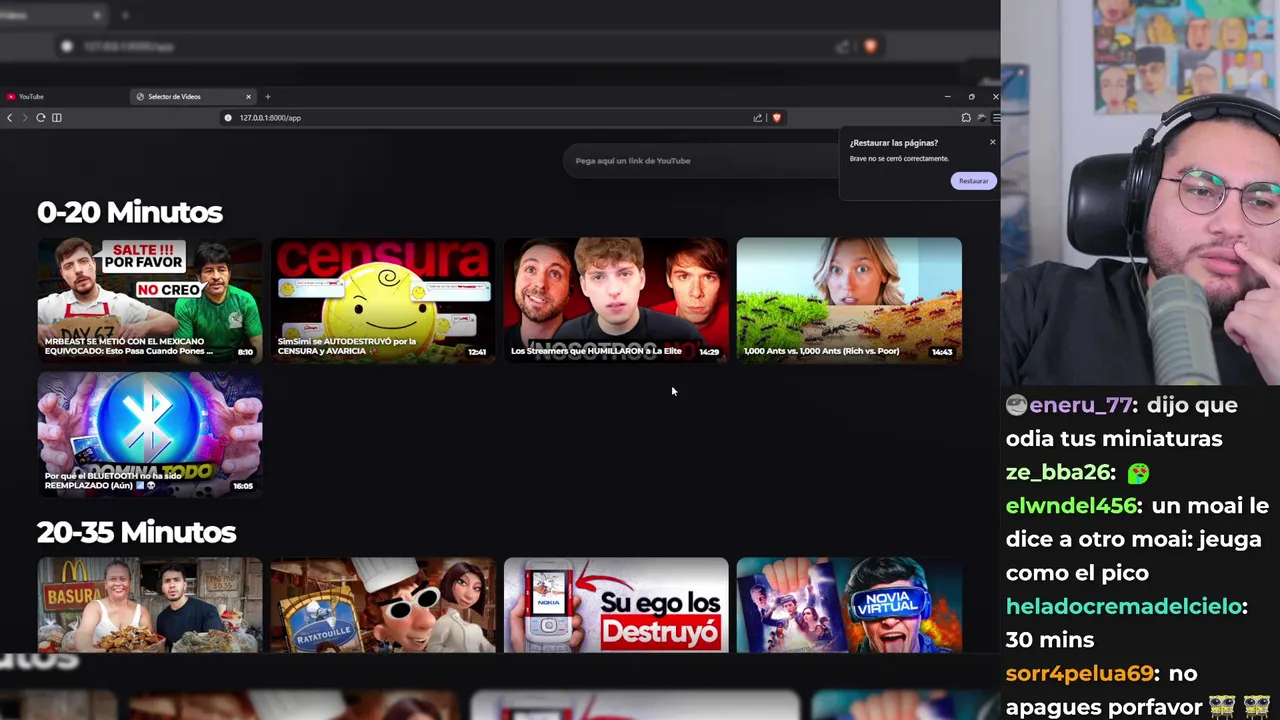
Task: Open the Brave hamburger menu
Action: (x=996, y=118)
